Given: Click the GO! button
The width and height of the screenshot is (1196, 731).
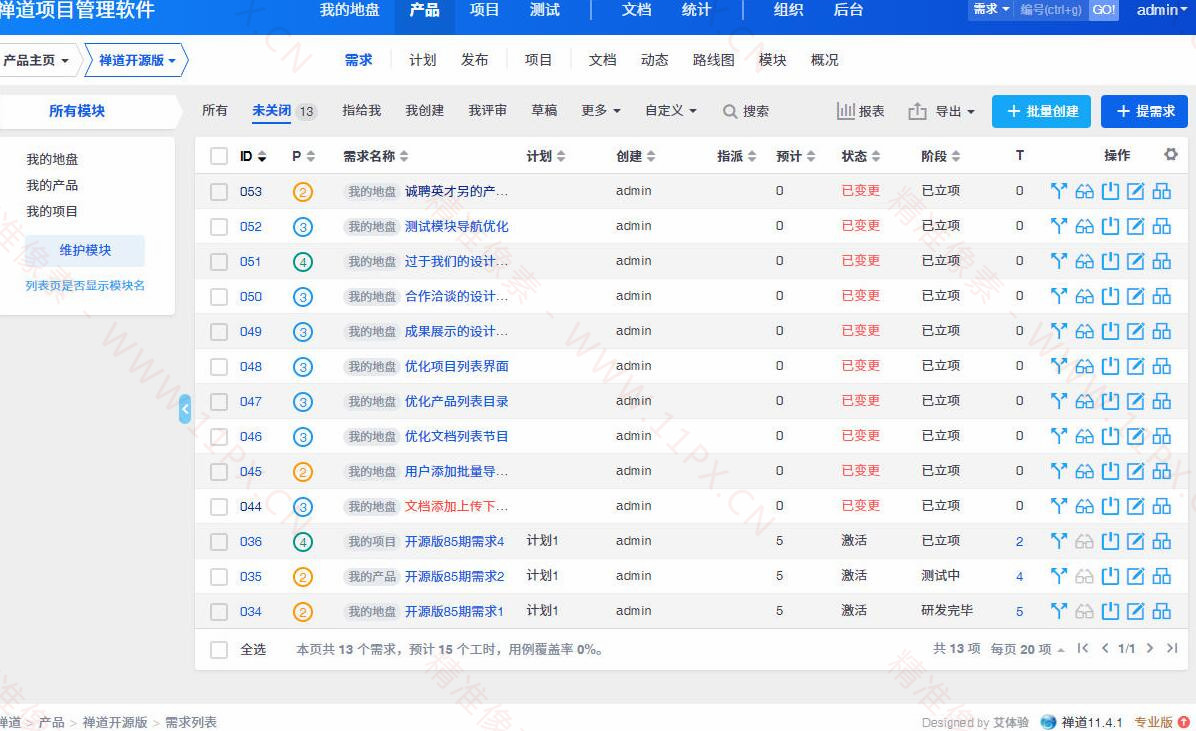Looking at the screenshot, I should [x=1103, y=10].
